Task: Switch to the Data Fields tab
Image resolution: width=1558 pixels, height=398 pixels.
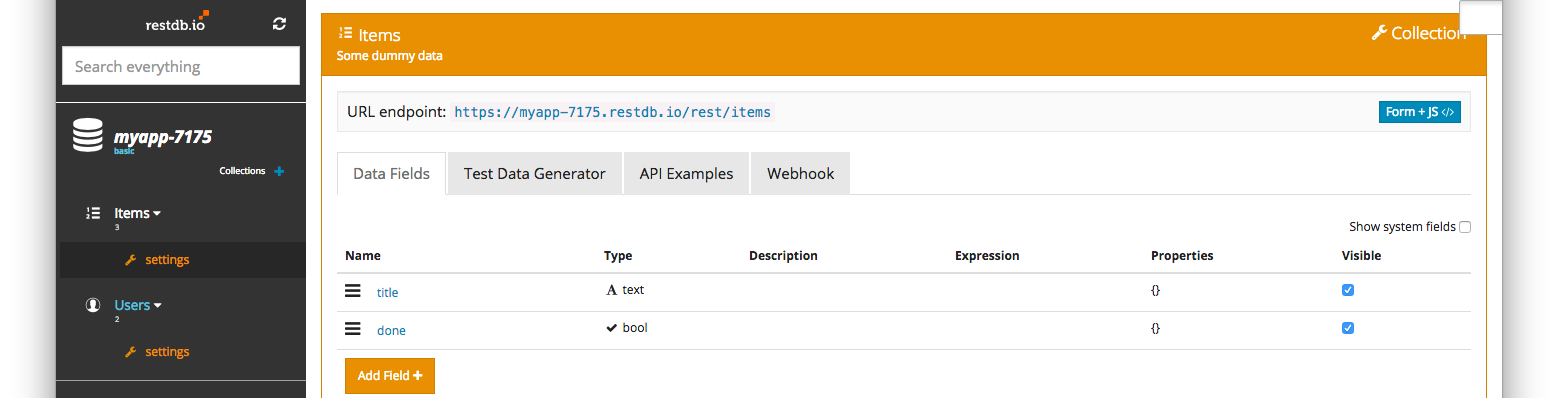Action: [x=392, y=173]
